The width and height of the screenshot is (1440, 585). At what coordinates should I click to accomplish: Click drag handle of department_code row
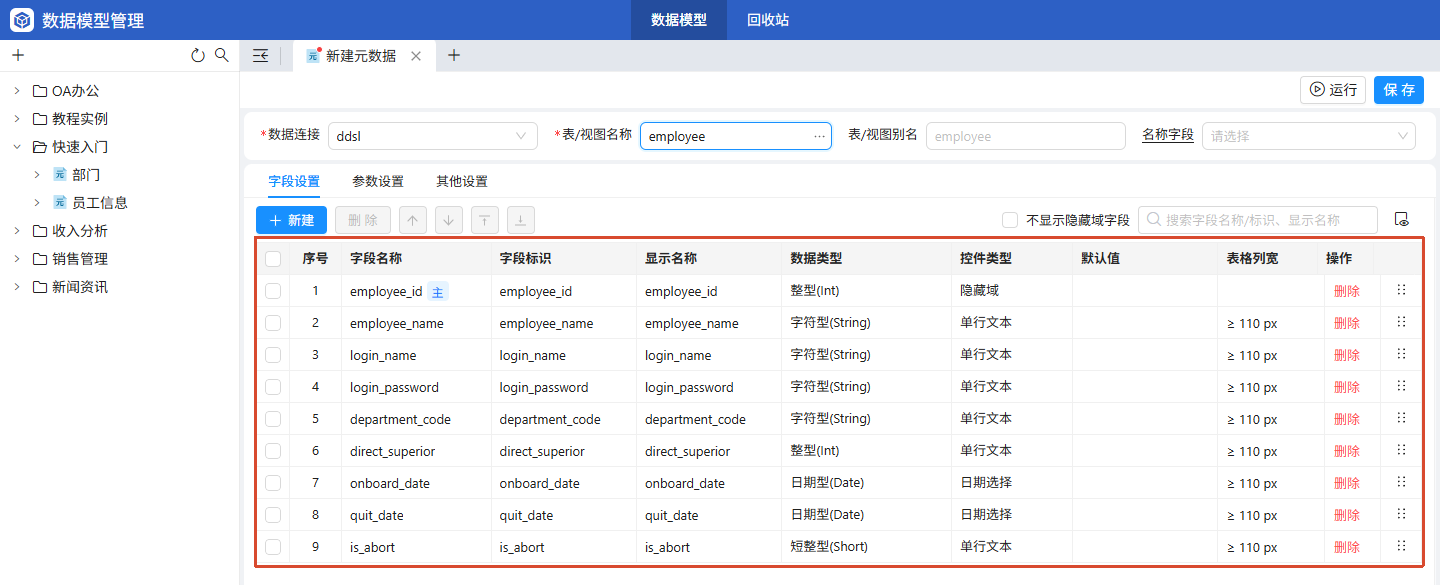pos(1401,418)
